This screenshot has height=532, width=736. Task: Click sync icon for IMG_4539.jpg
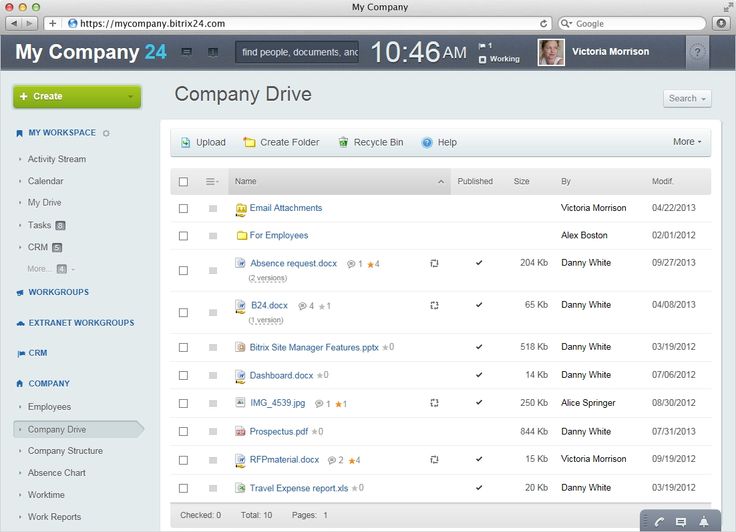[x=434, y=403]
